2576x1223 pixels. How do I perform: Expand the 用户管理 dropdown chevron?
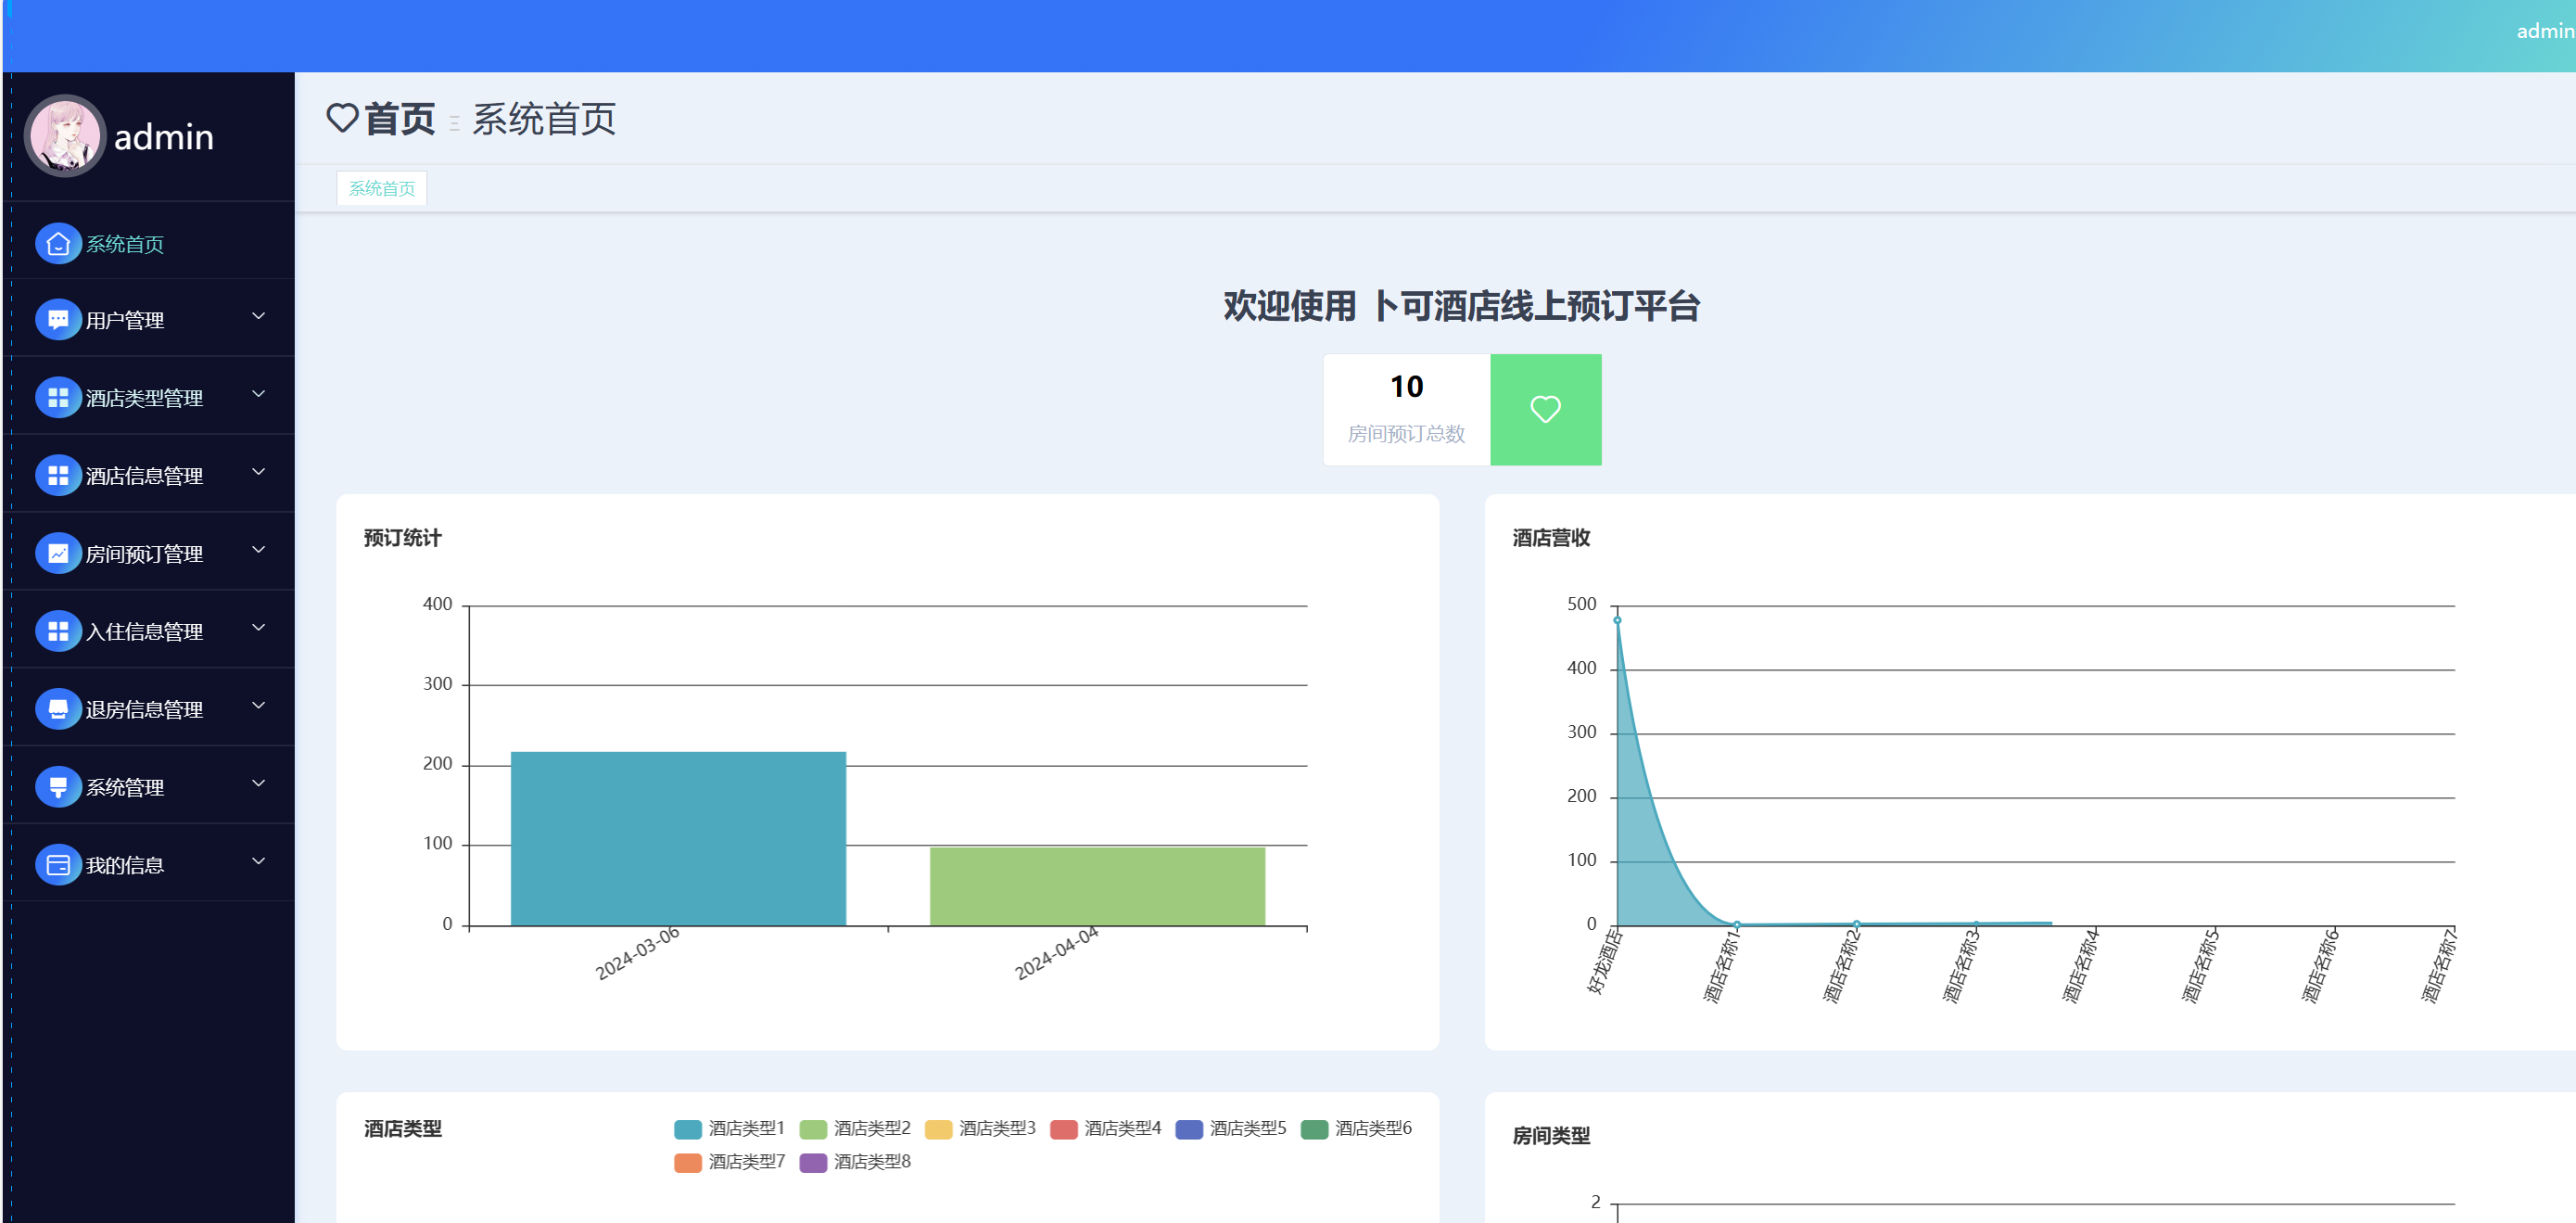[x=258, y=316]
